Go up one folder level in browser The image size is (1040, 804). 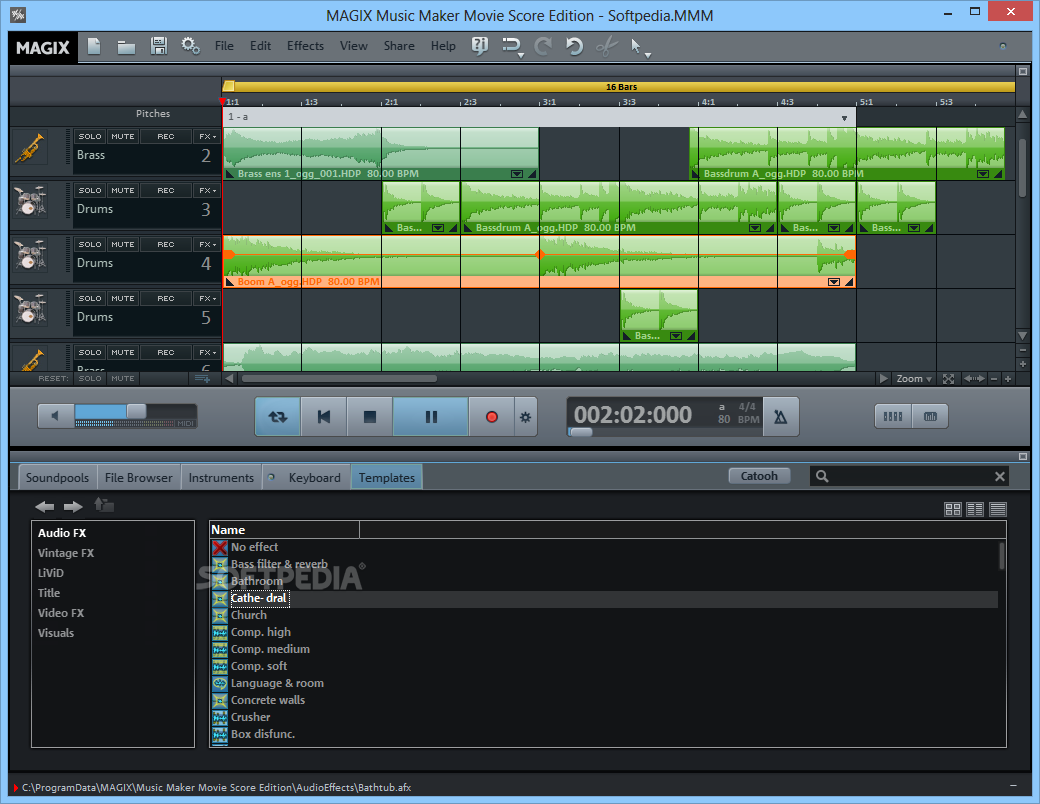tap(103, 505)
